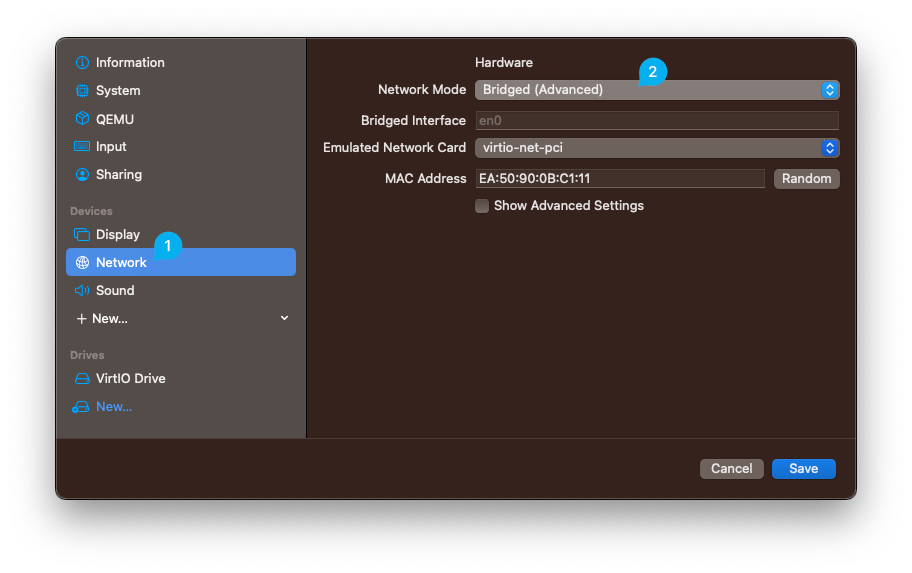Click the Bridged Interface en0 field
The height and width of the screenshot is (573, 912).
pos(657,120)
